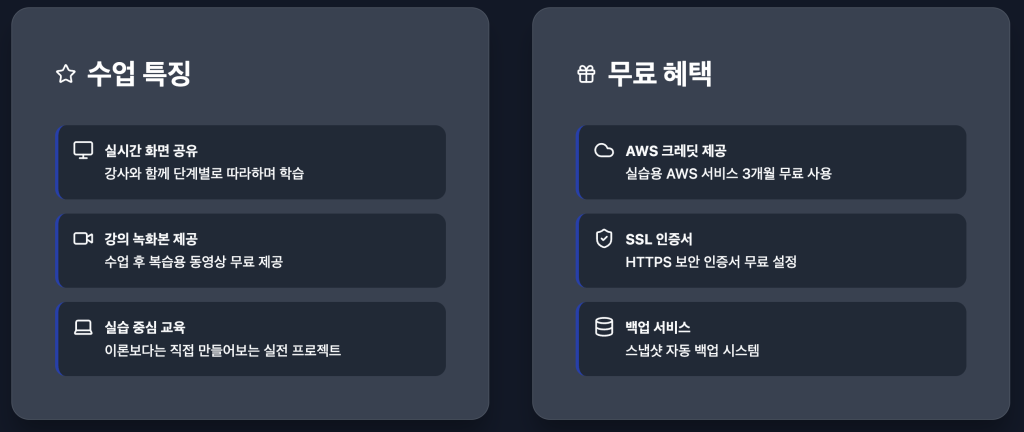Click the database icon for 백업 서비스
This screenshot has width=1024, height=432.
[x=604, y=327]
